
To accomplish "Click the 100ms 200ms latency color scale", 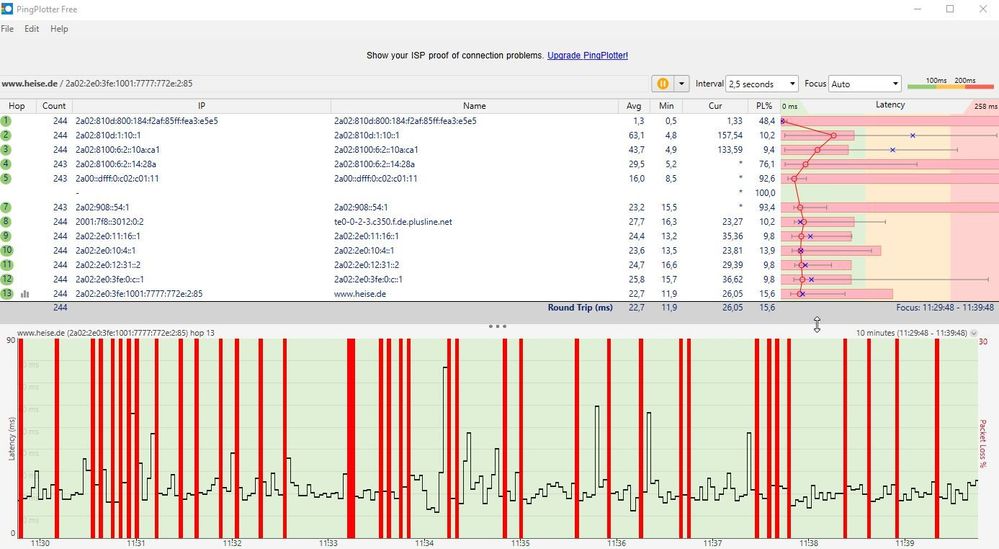I will (x=951, y=83).
